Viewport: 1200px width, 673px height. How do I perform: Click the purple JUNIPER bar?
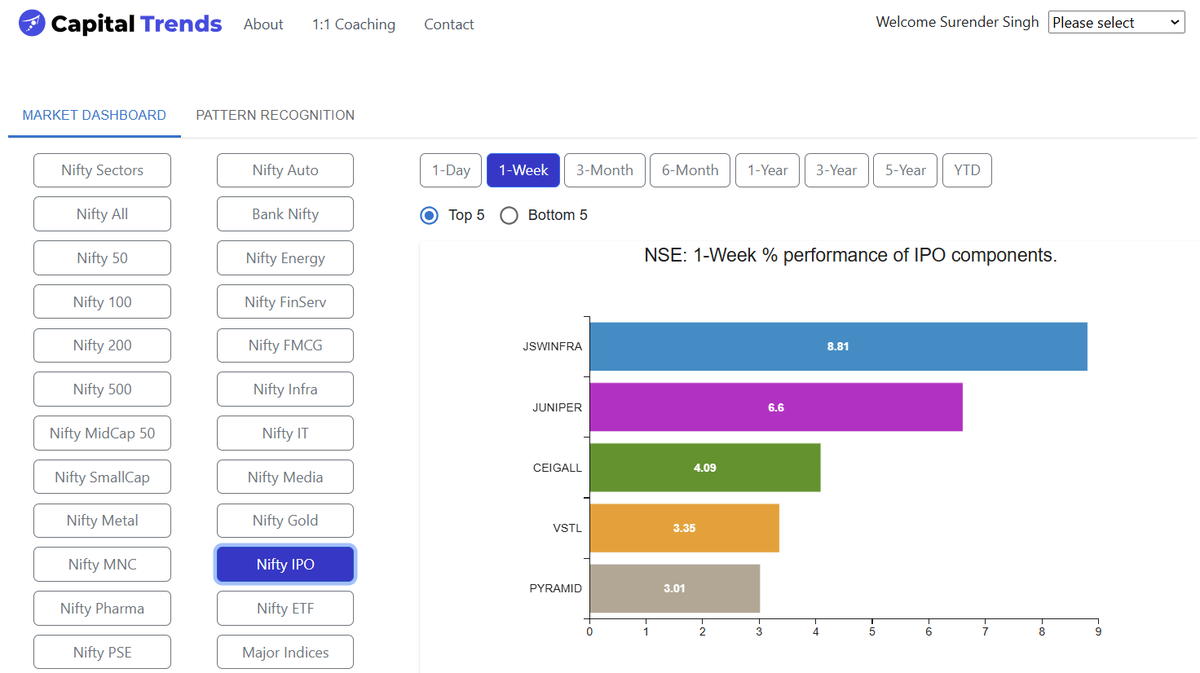pos(776,407)
